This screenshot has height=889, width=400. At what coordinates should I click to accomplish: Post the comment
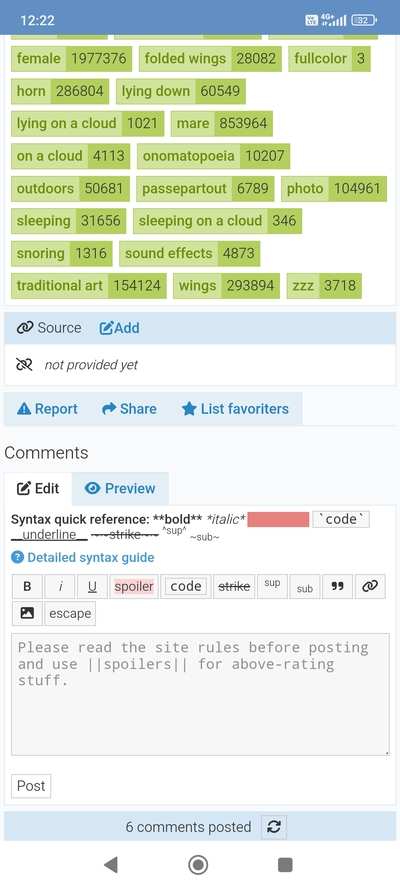(31, 786)
